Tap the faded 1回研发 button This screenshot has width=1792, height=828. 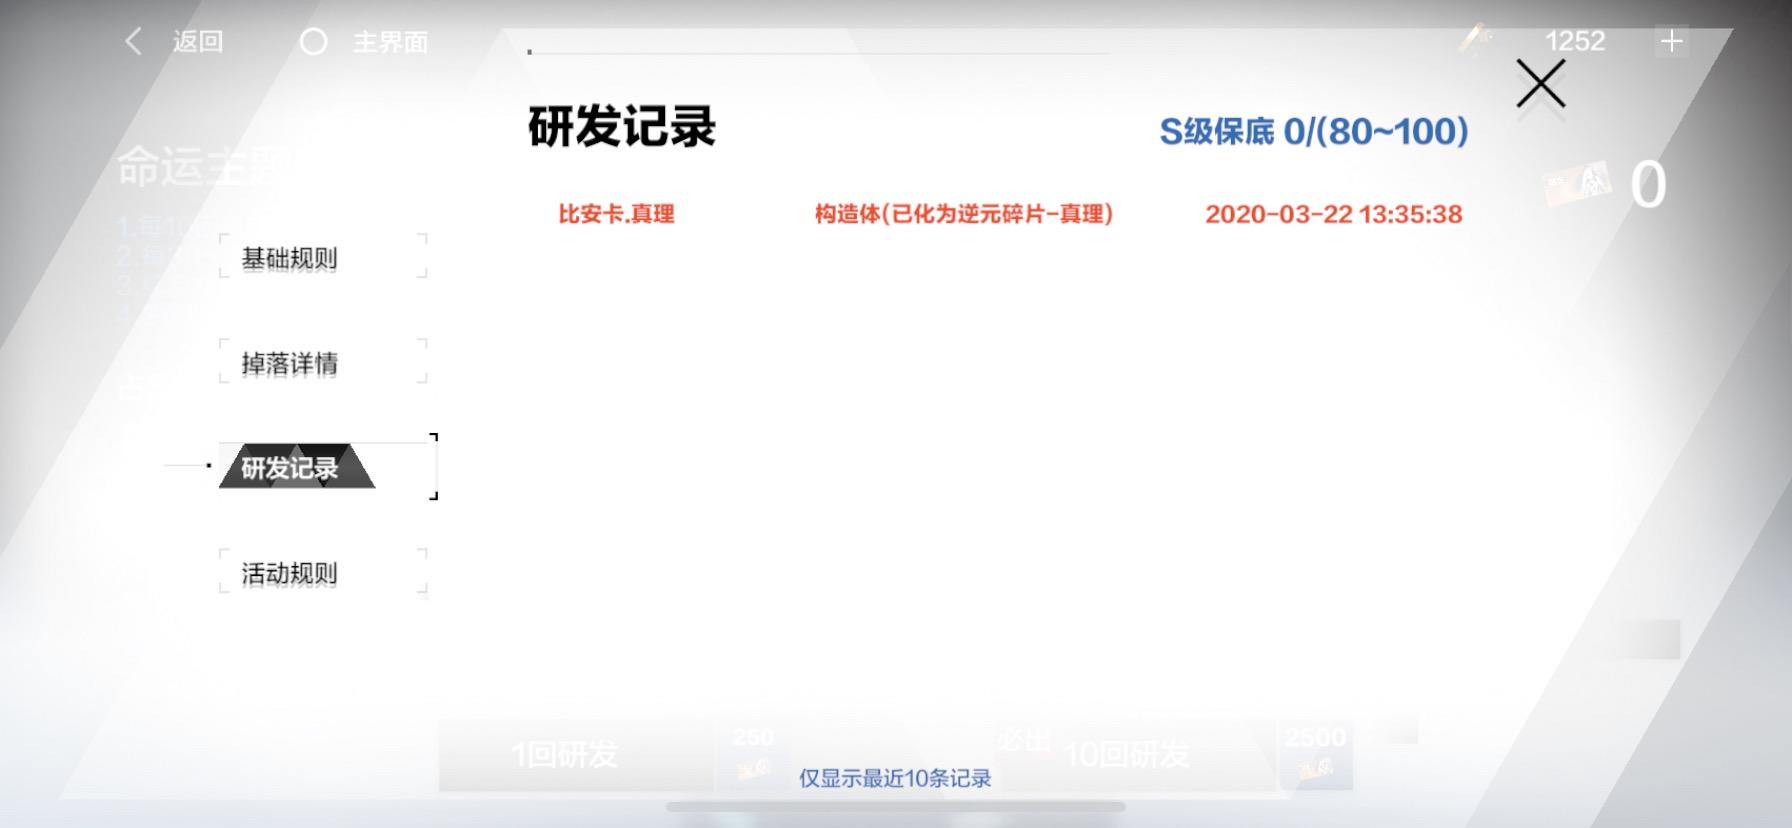click(576, 754)
